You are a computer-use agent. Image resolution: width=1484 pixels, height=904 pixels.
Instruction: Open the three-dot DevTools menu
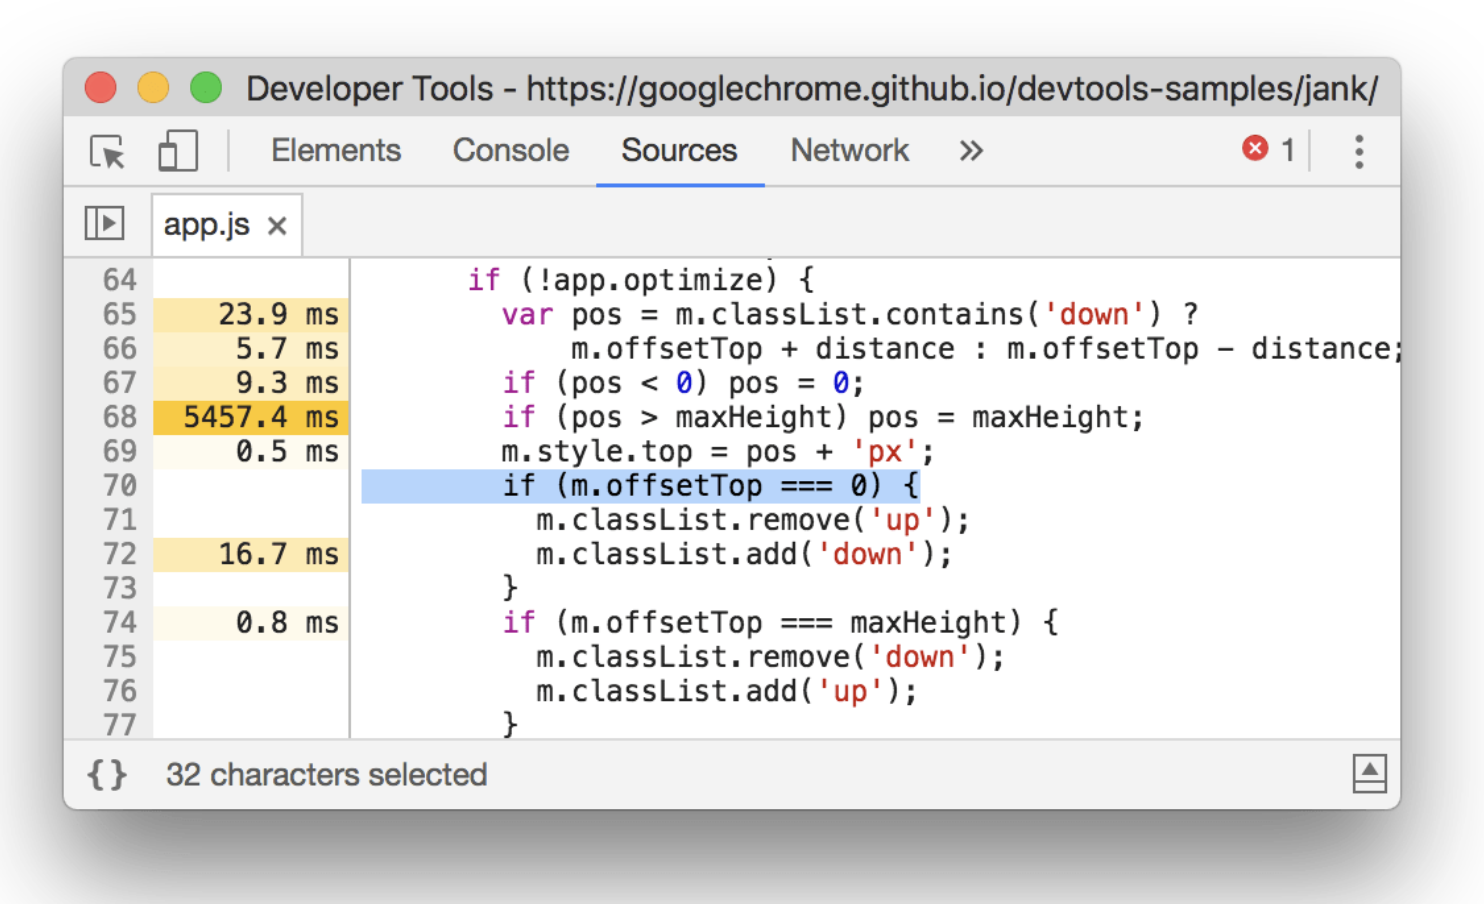pyautogui.click(x=1358, y=151)
